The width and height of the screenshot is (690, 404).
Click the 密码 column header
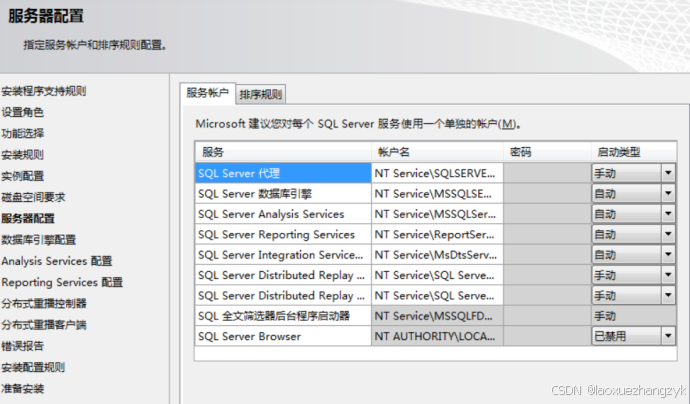tap(547, 152)
